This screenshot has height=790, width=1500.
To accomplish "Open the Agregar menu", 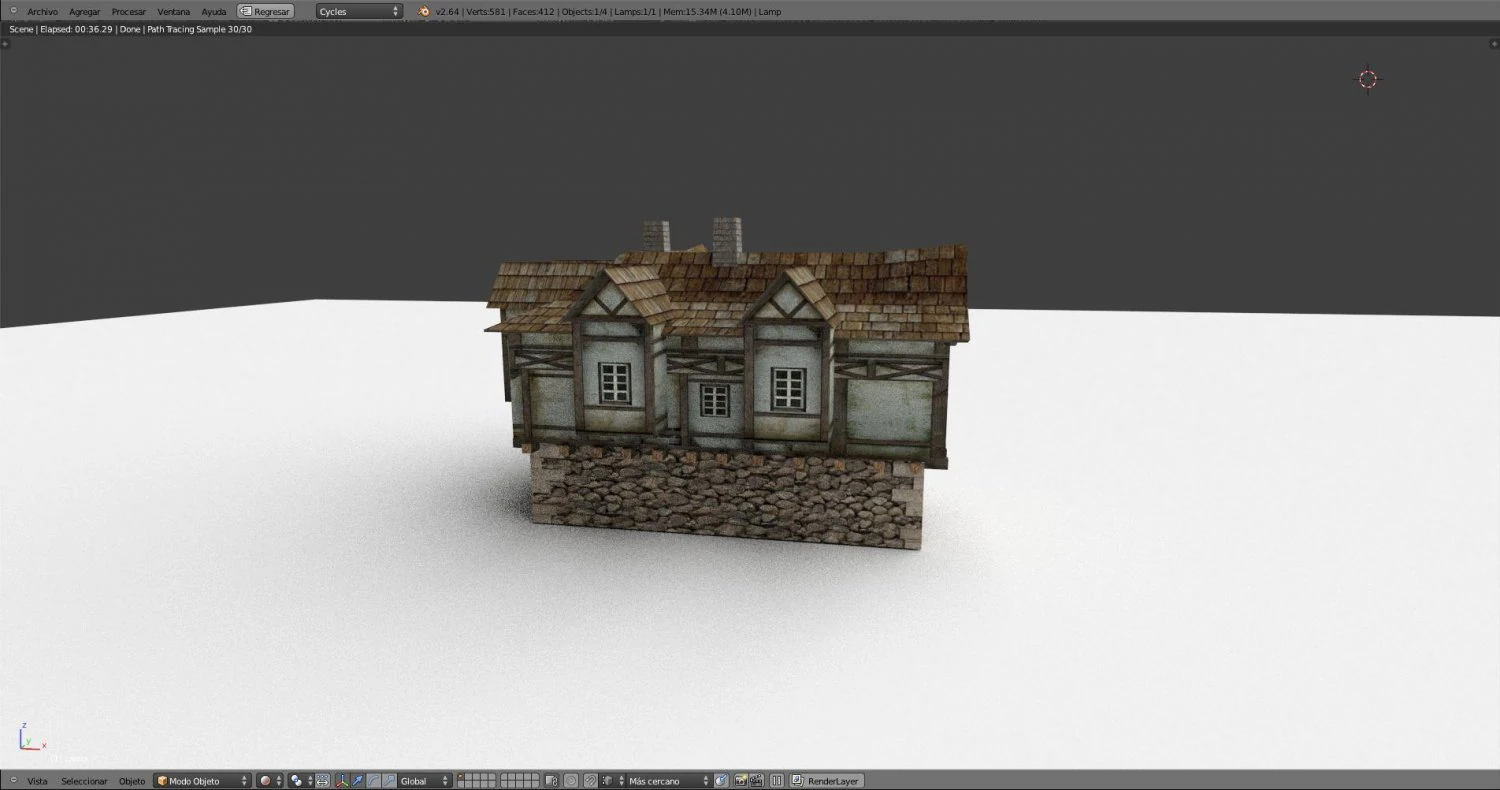I will pos(84,11).
